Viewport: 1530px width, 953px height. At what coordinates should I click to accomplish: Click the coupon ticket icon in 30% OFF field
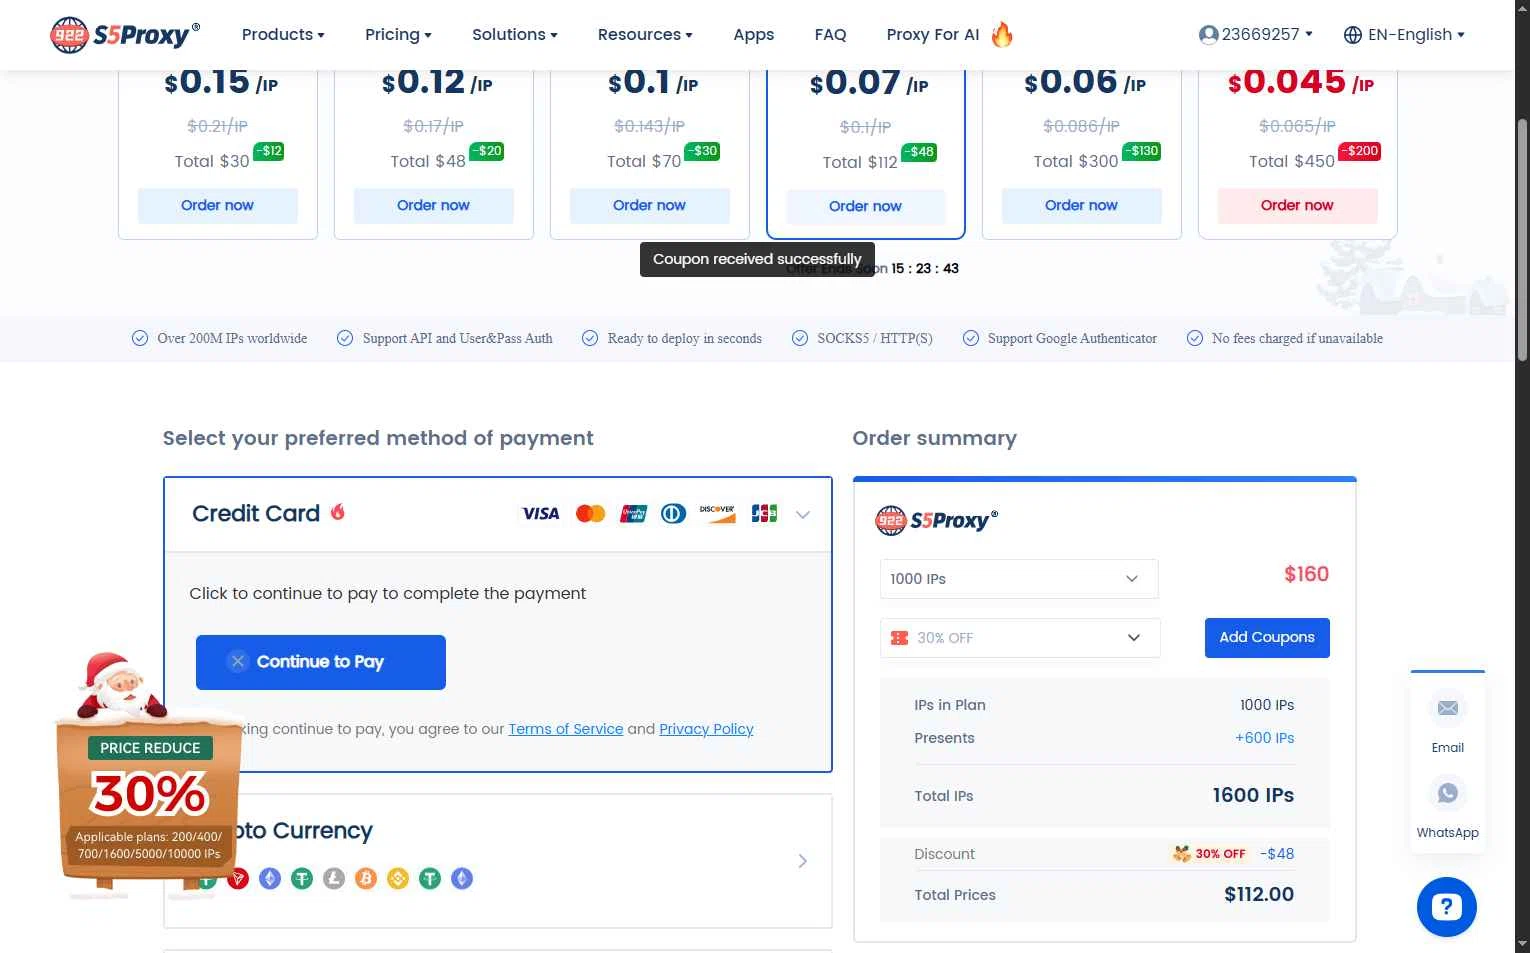click(899, 638)
